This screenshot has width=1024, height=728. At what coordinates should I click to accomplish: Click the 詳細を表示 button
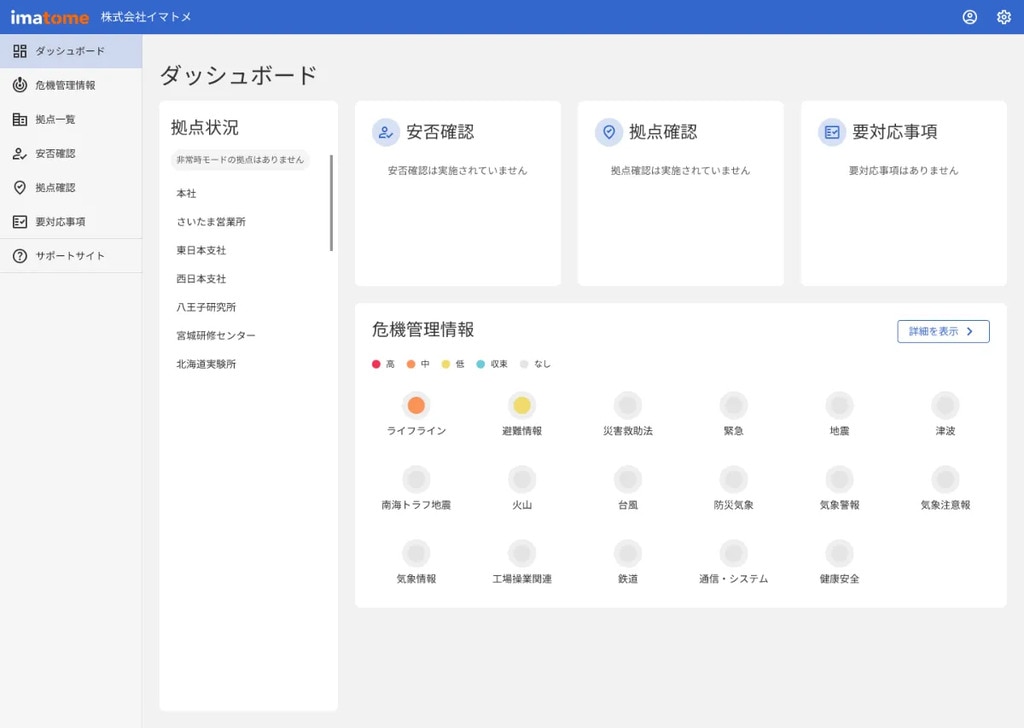(943, 332)
